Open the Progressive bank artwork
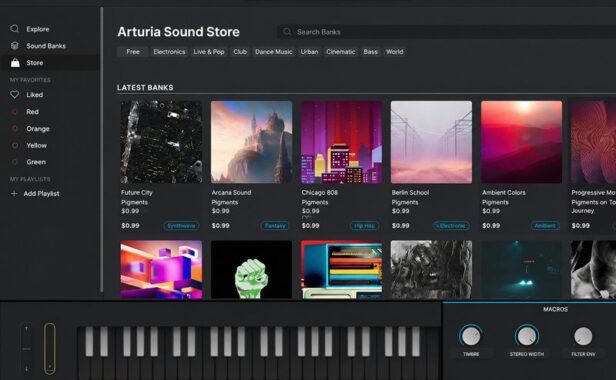The width and height of the screenshot is (616, 380). click(593, 142)
